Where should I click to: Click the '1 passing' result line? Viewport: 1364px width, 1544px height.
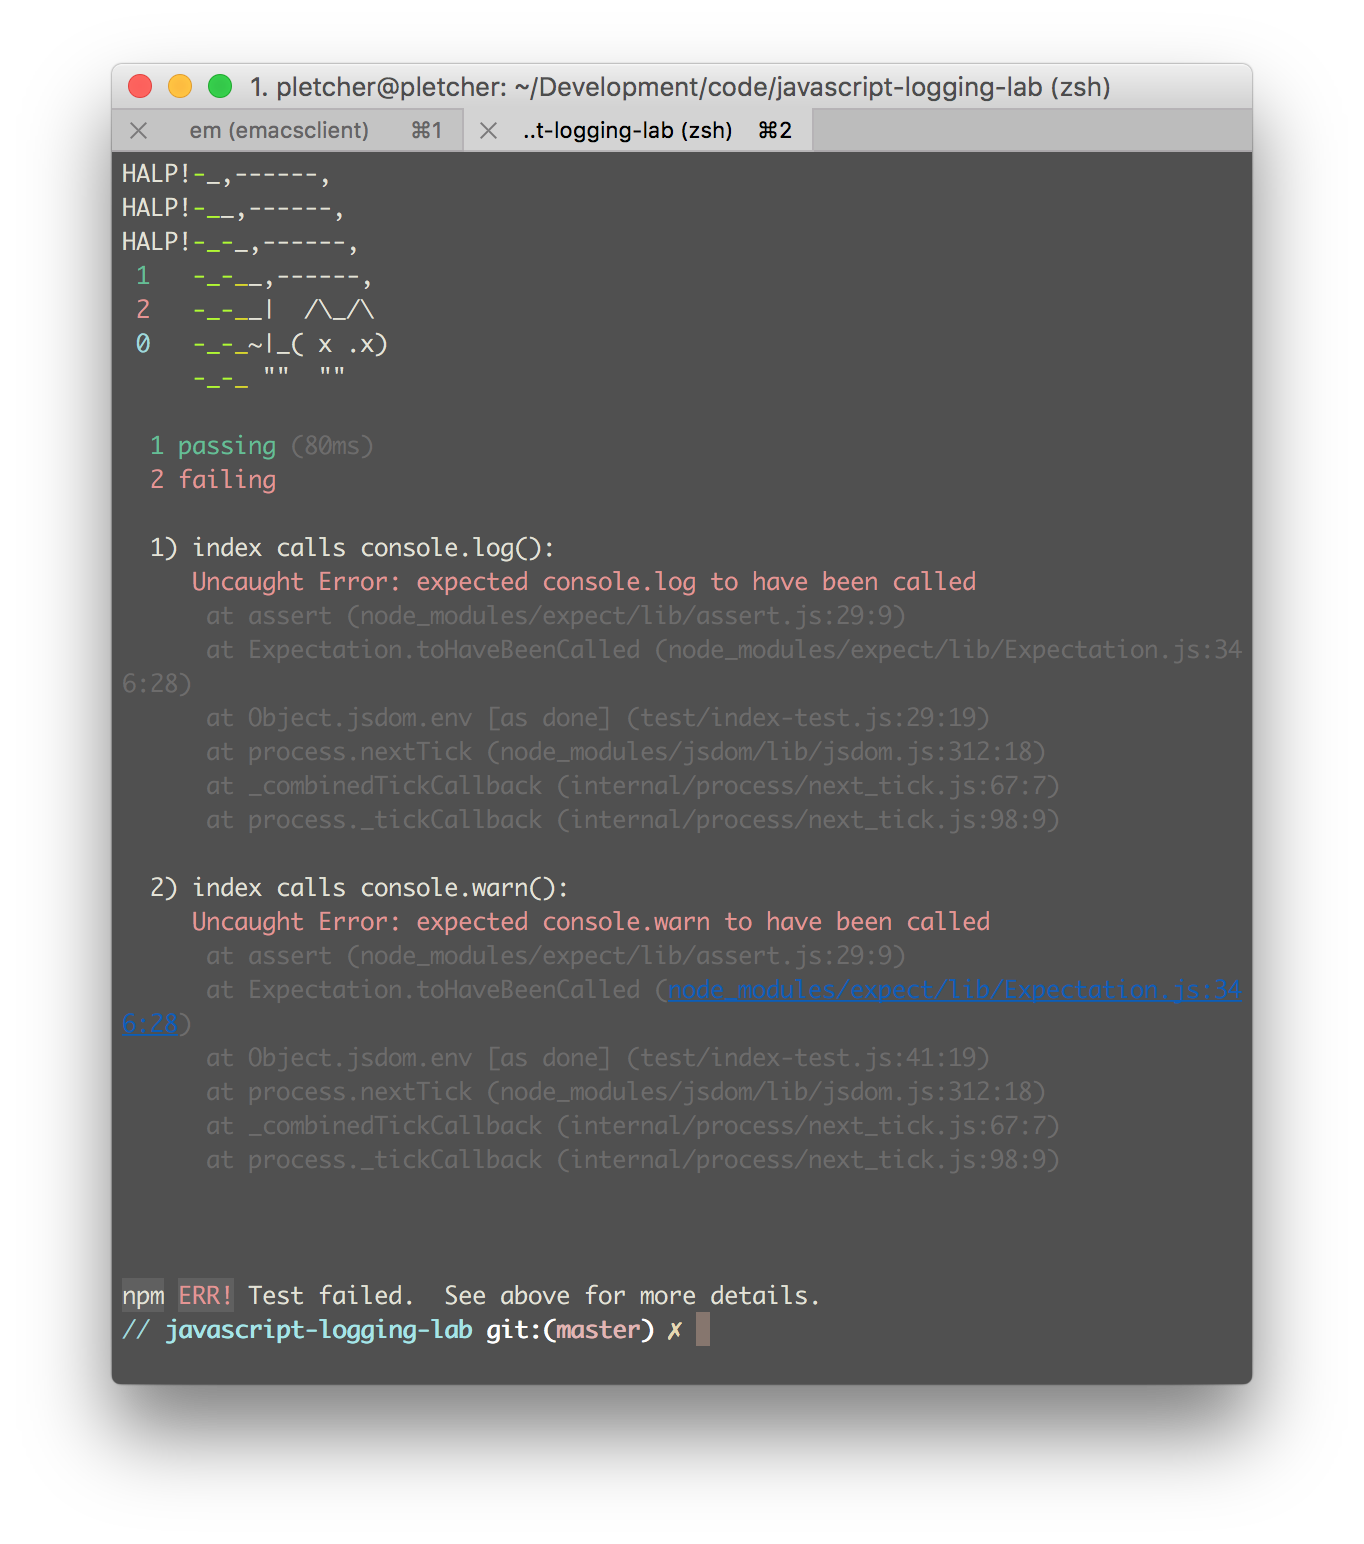pyautogui.click(x=213, y=446)
